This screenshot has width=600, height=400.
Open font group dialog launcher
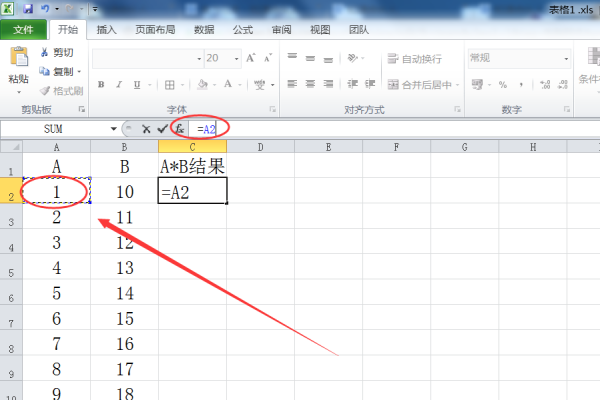click(272, 109)
